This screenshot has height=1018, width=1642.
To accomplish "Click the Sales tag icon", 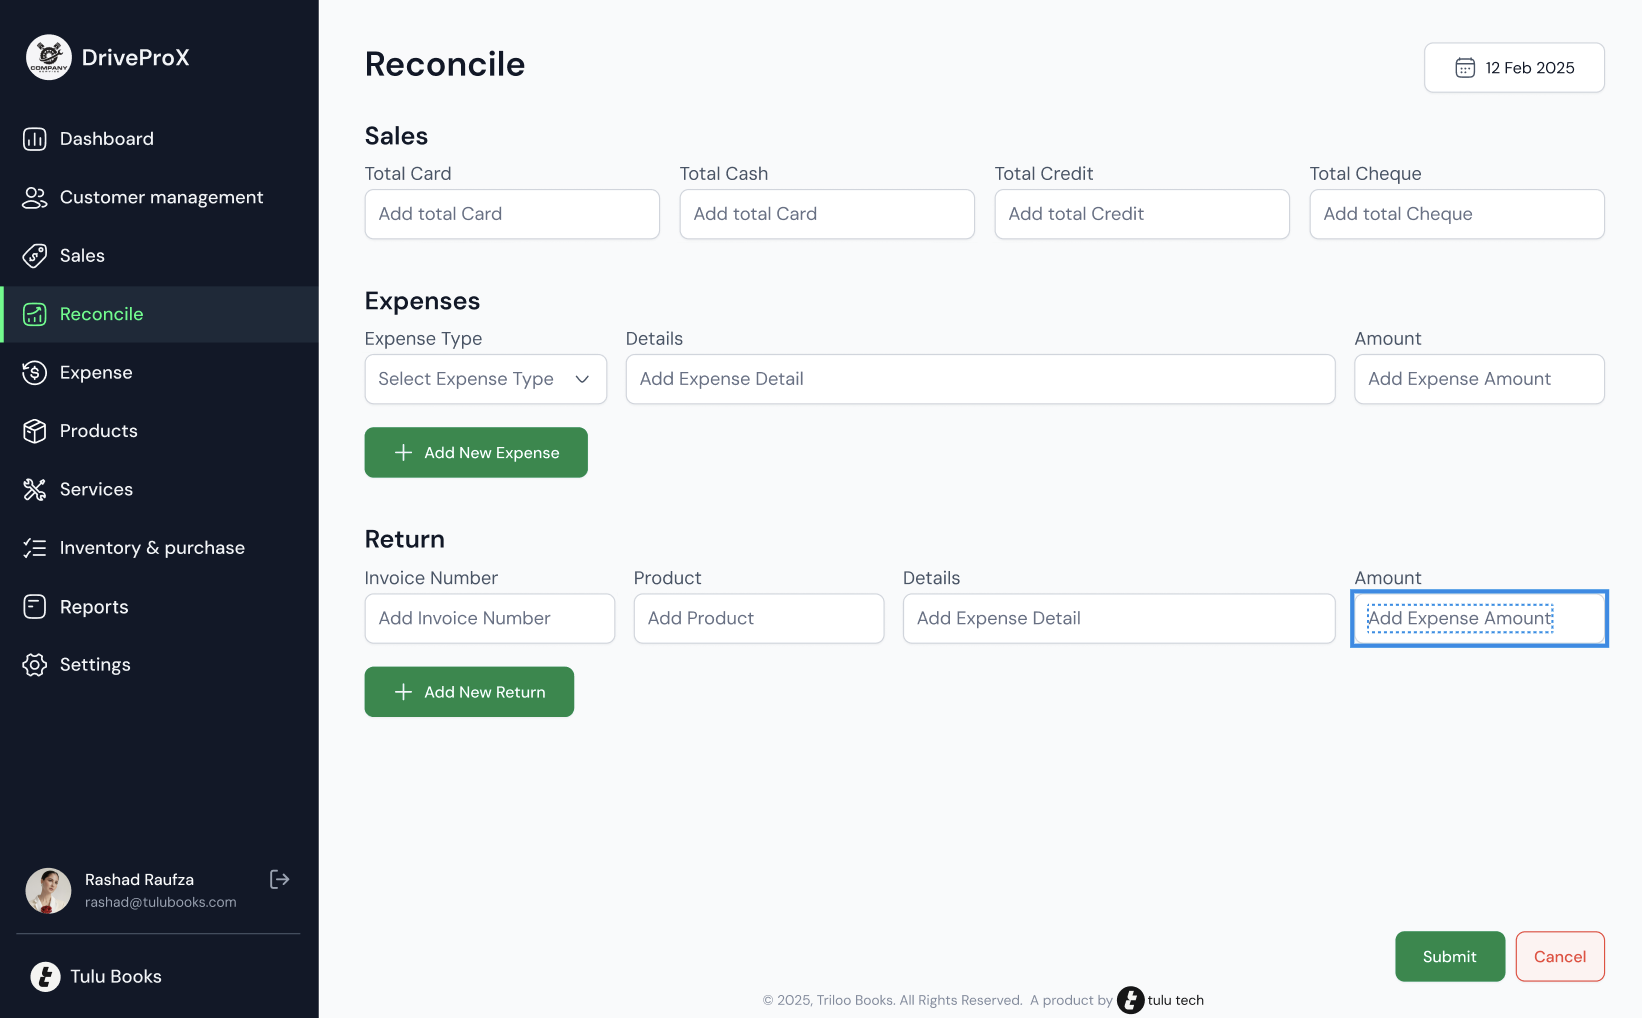I will pos(35,256).
